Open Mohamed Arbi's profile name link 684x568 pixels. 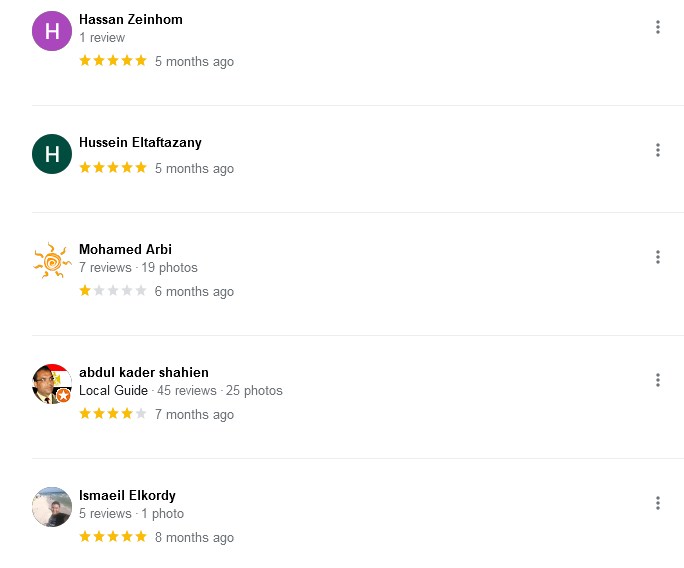coord(126,250)
